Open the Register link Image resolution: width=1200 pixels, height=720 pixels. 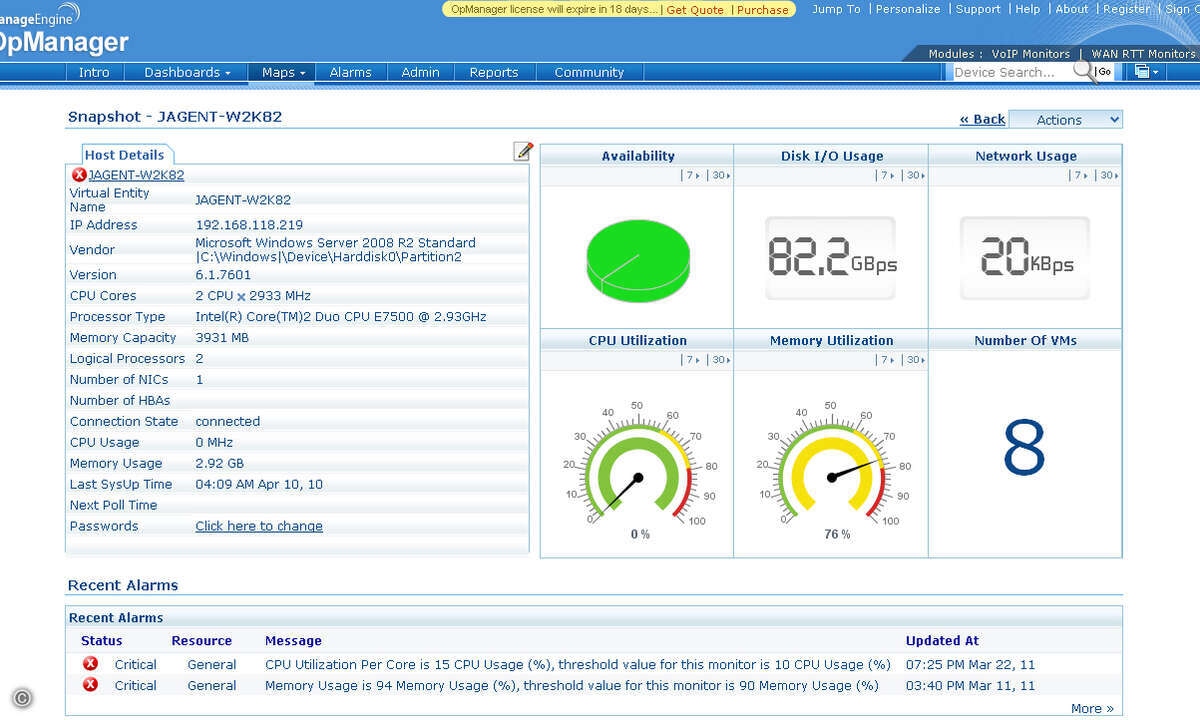pos(1127,9)
